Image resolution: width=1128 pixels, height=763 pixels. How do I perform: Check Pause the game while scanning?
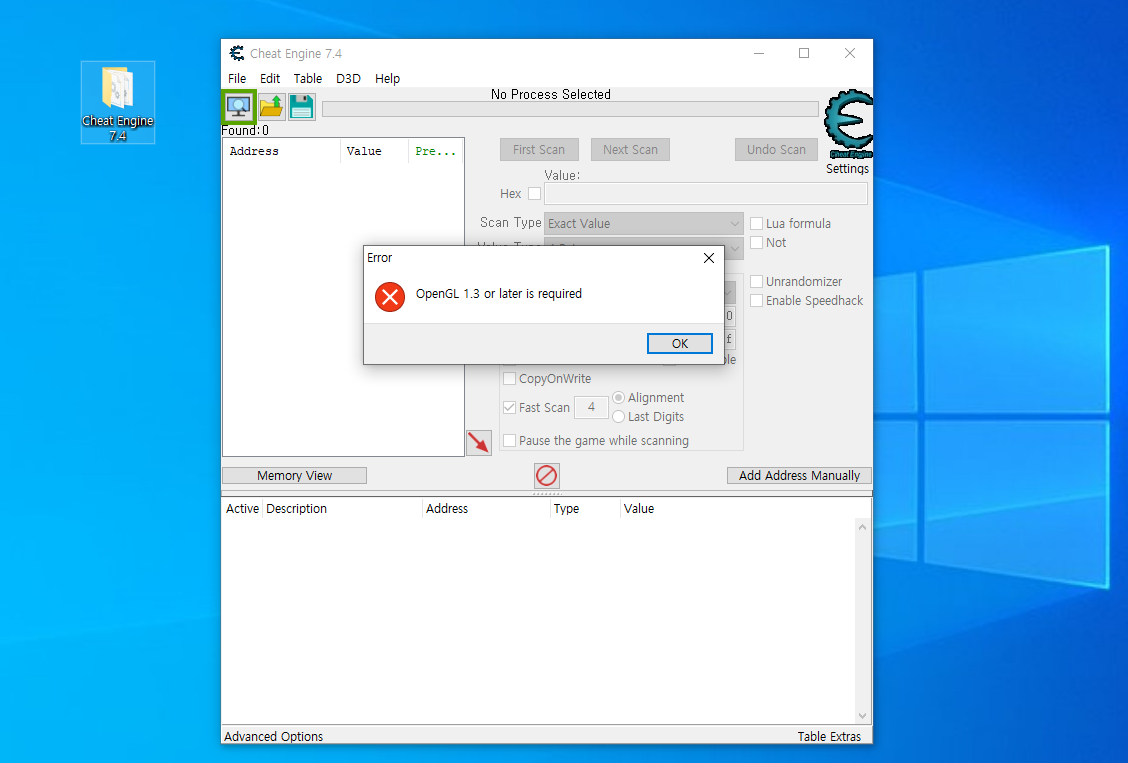(509, 440)
